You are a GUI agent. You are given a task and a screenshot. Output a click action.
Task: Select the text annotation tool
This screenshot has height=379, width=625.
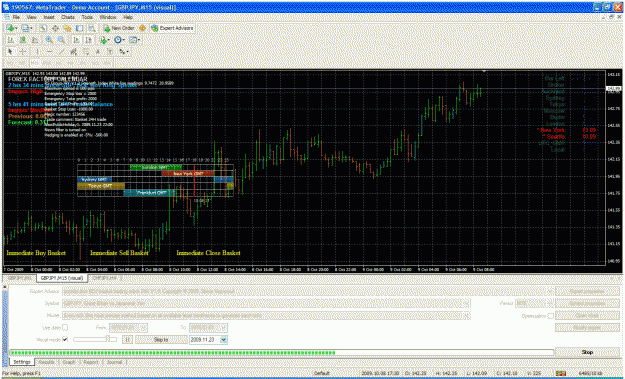(x=98, y=51)
